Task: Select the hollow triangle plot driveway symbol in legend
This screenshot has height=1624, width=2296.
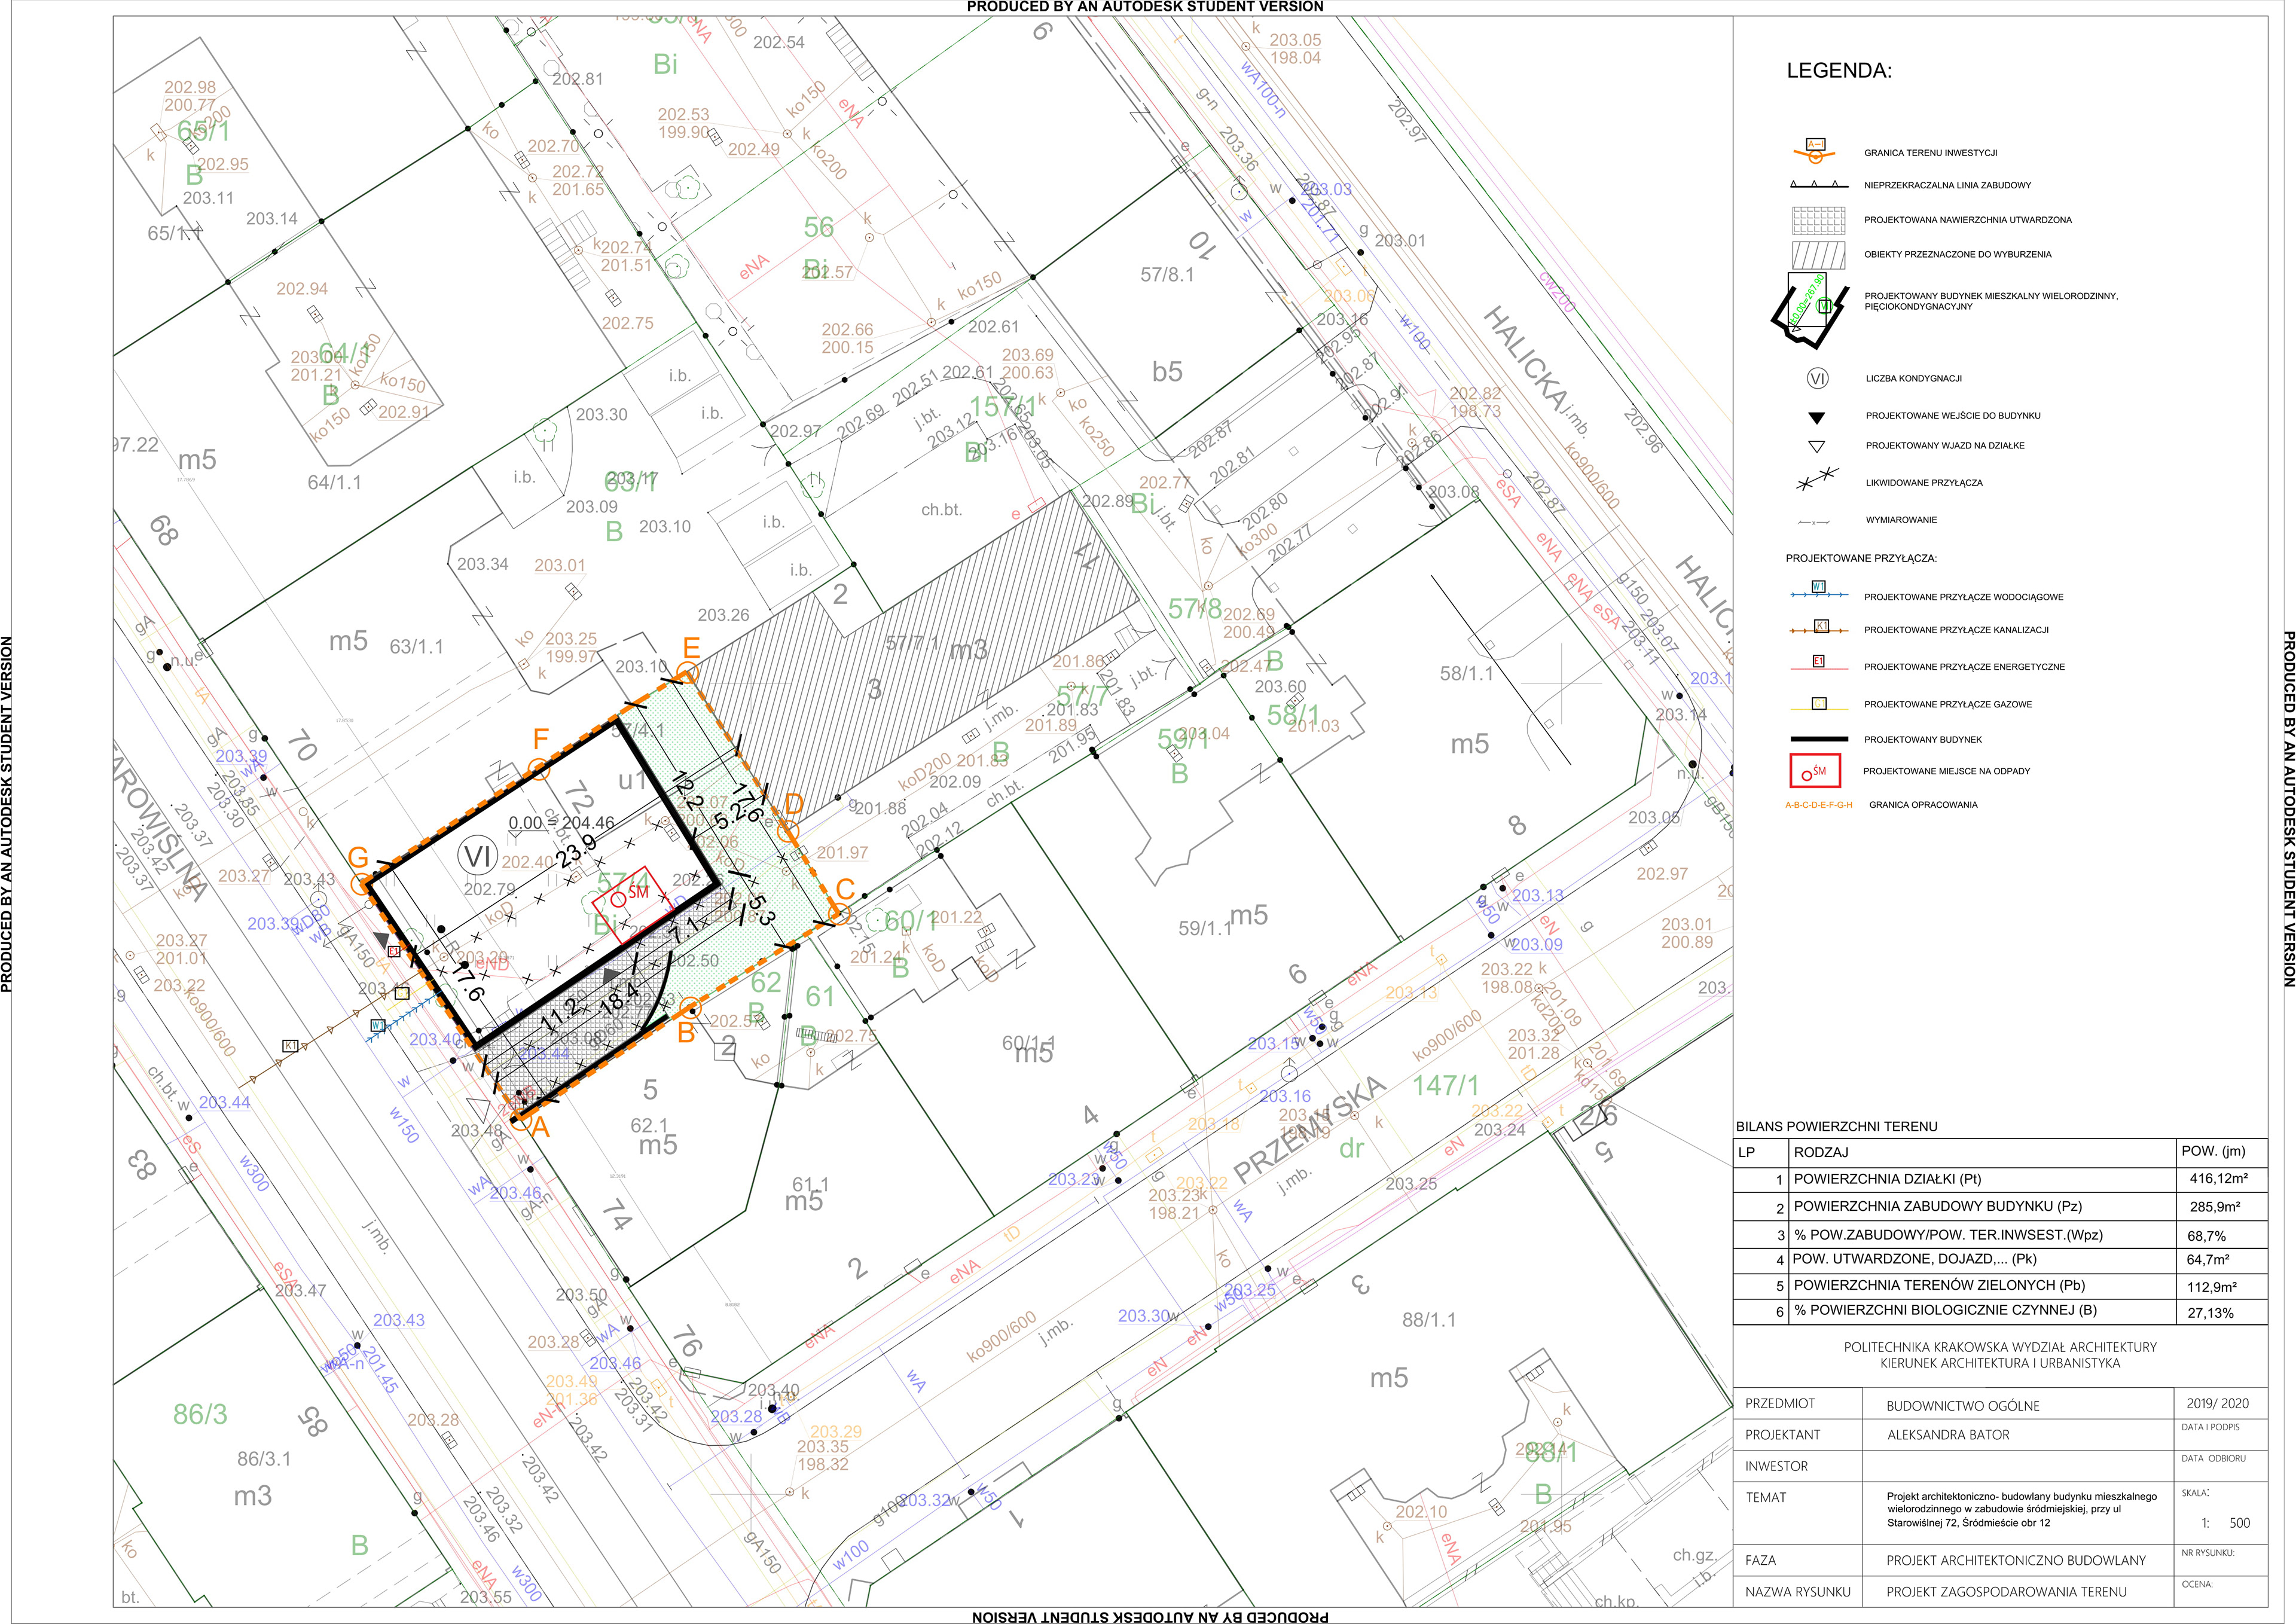Action: [1817, 446]
